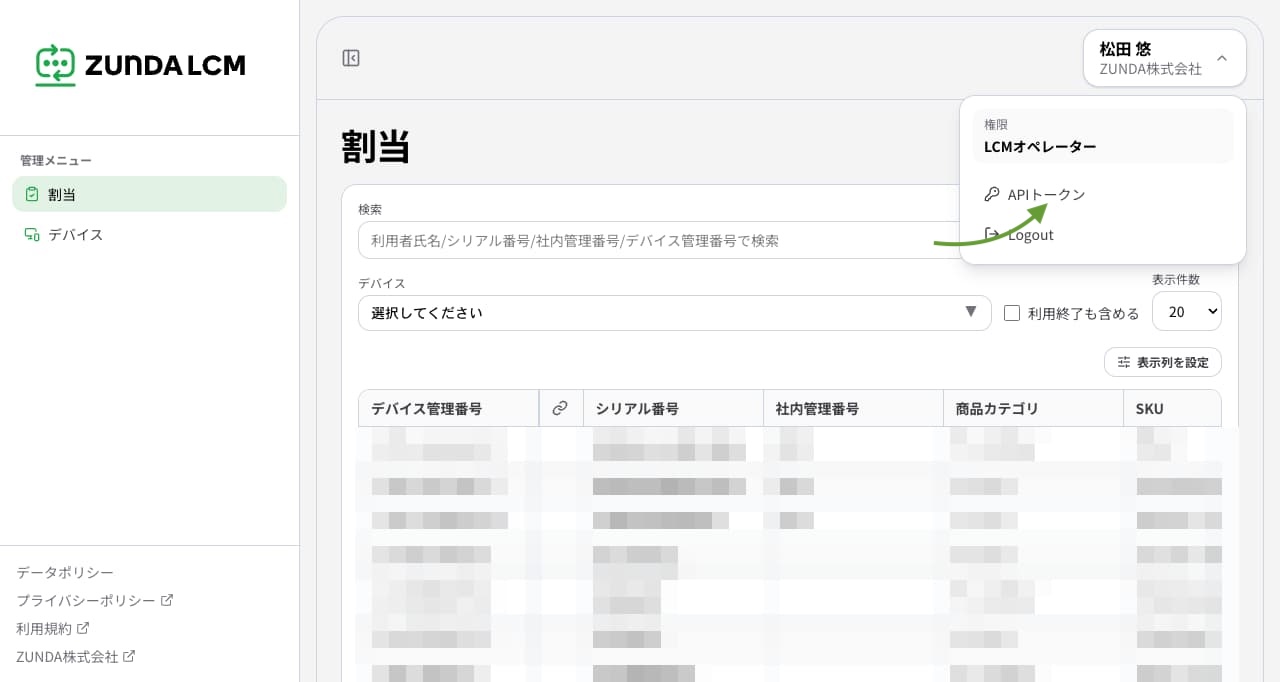Open the 表示件数 20 dropdown

point(1187,311)
